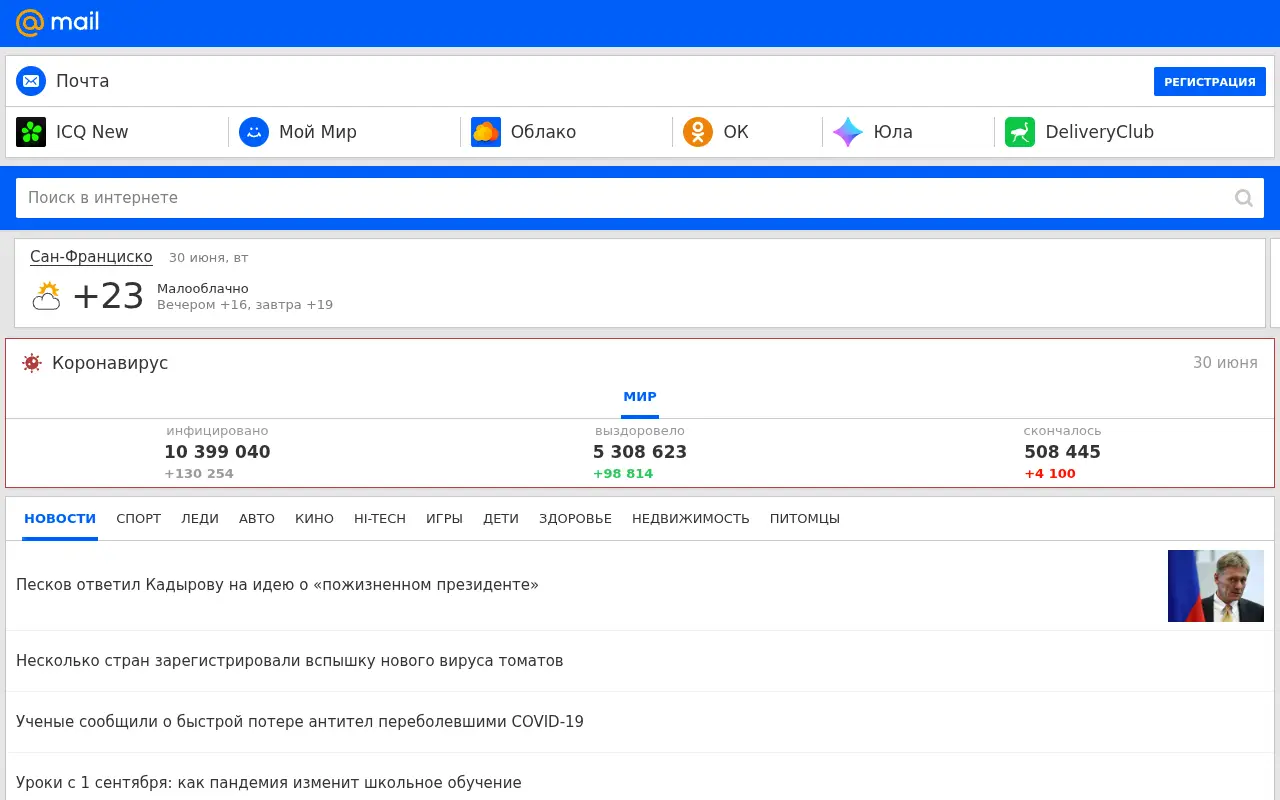Open the DeliveryClub ostrich icon
The height and width of the screenshot is (800, 1280).
coord(1020,132)
